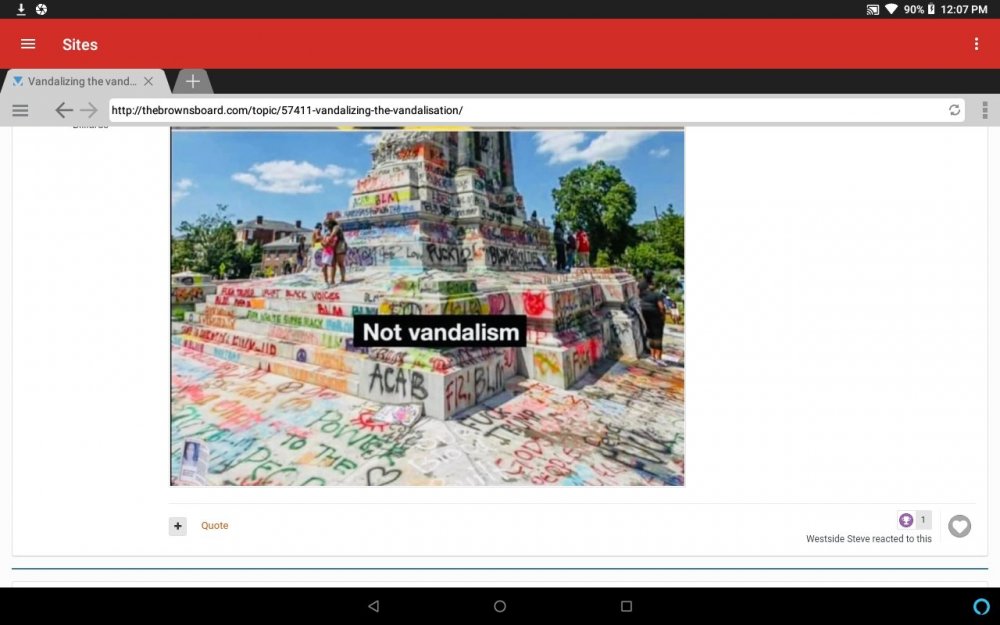The image size is (1000, 625).
Task: Focus the thebrownsboard.com URL address field
Action: (527, 110)
